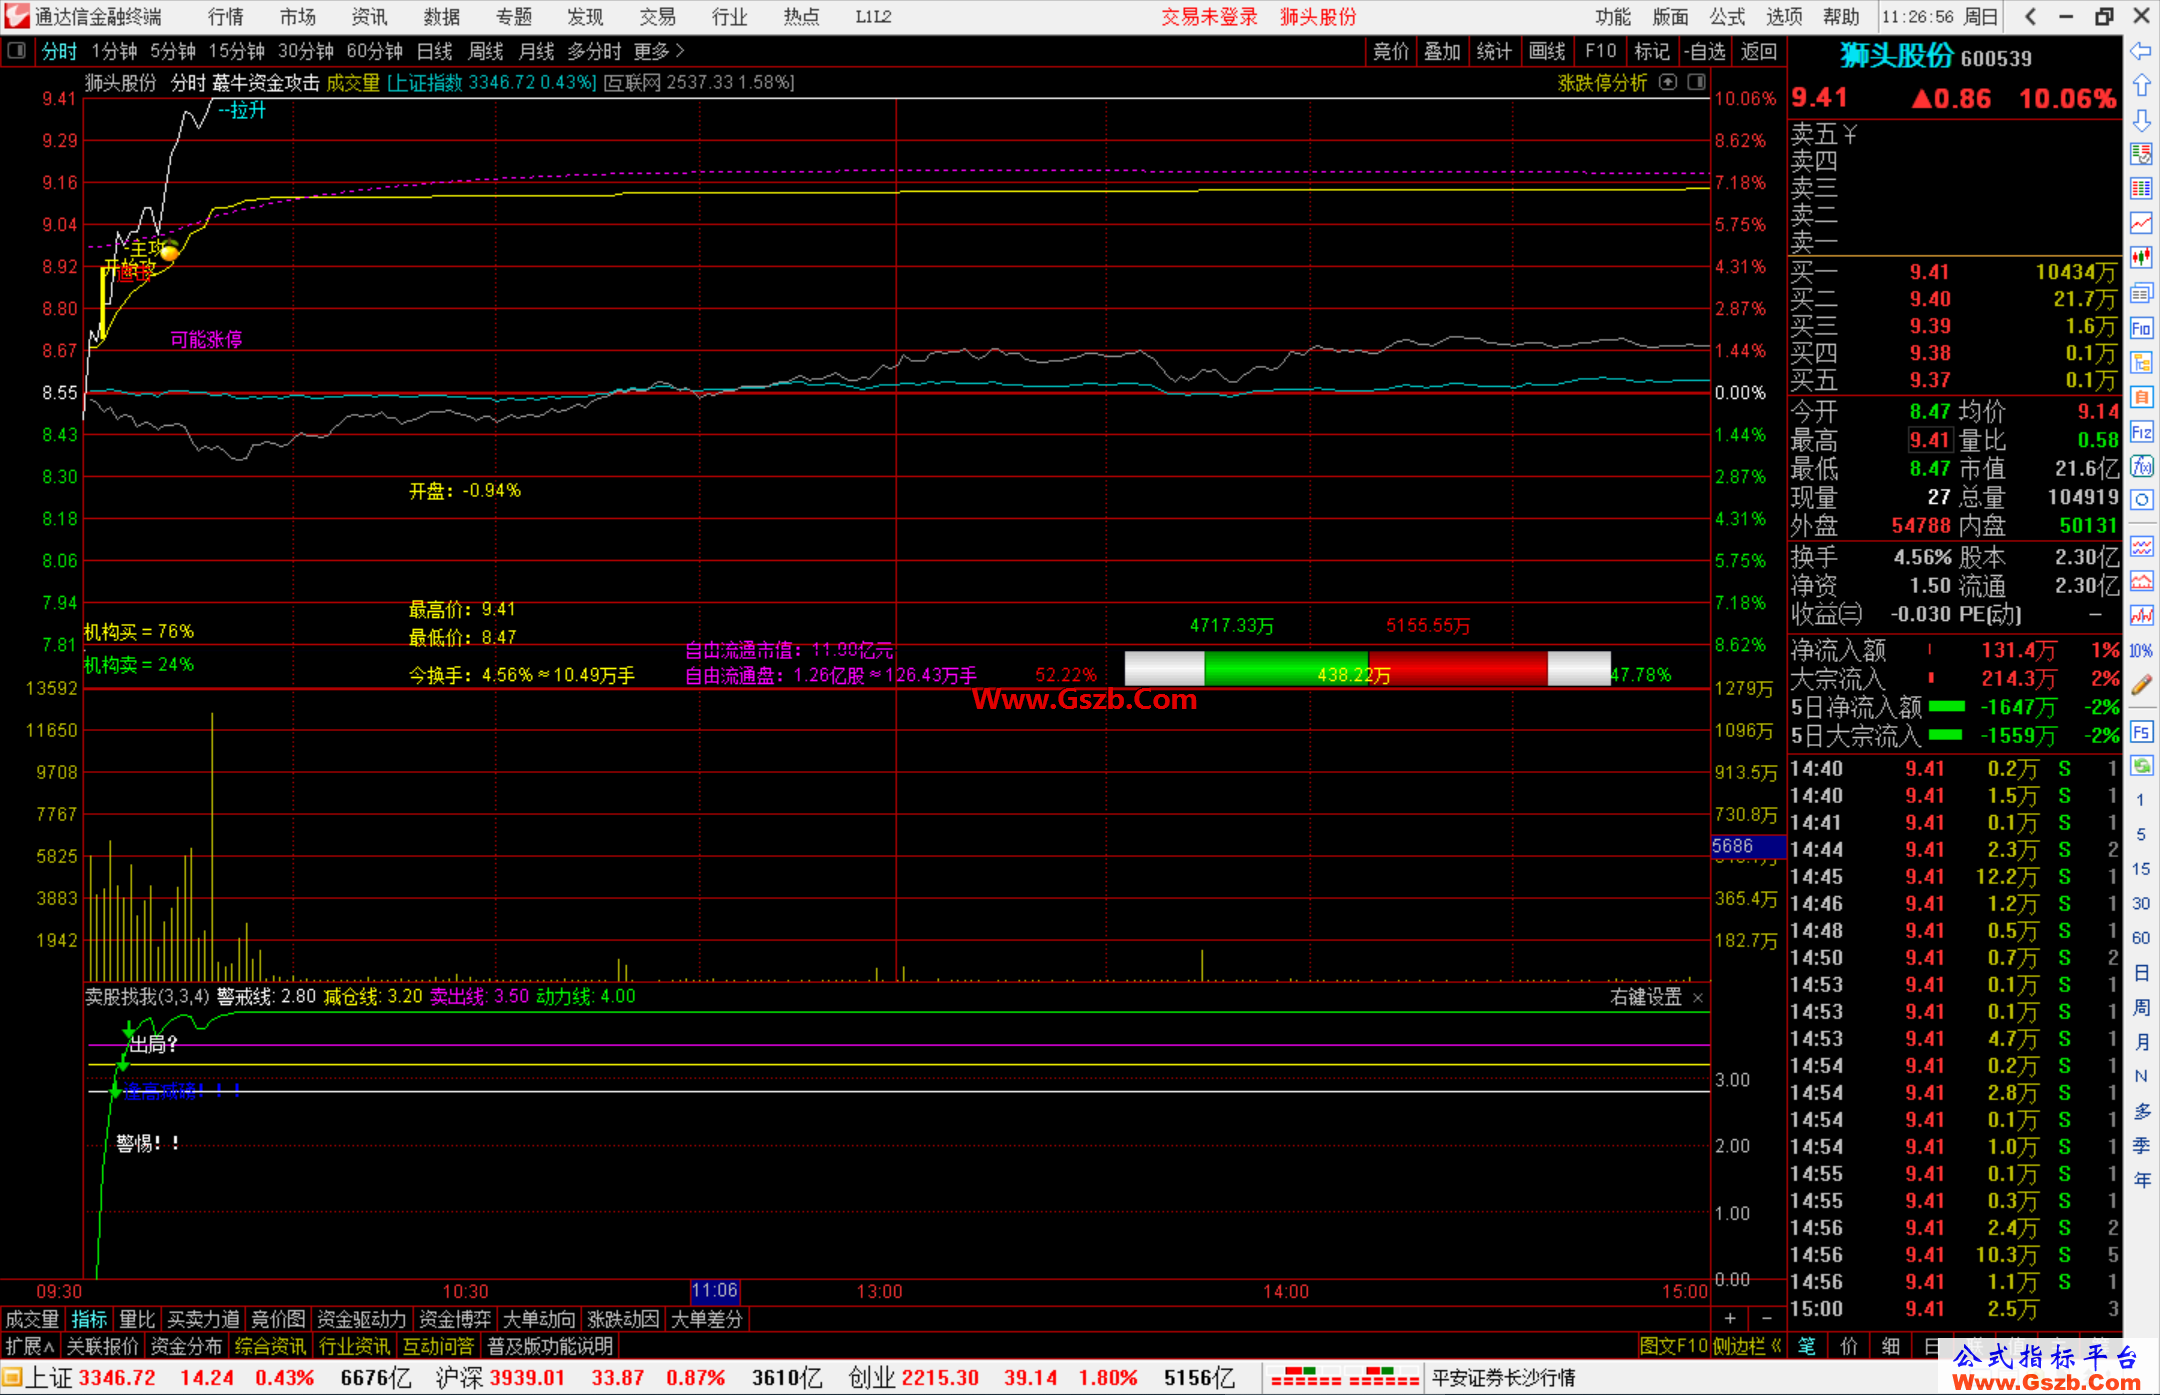
Task: Click the FS icon in right sidebar
Action: pyautogui.click(x=2141, y=732)
